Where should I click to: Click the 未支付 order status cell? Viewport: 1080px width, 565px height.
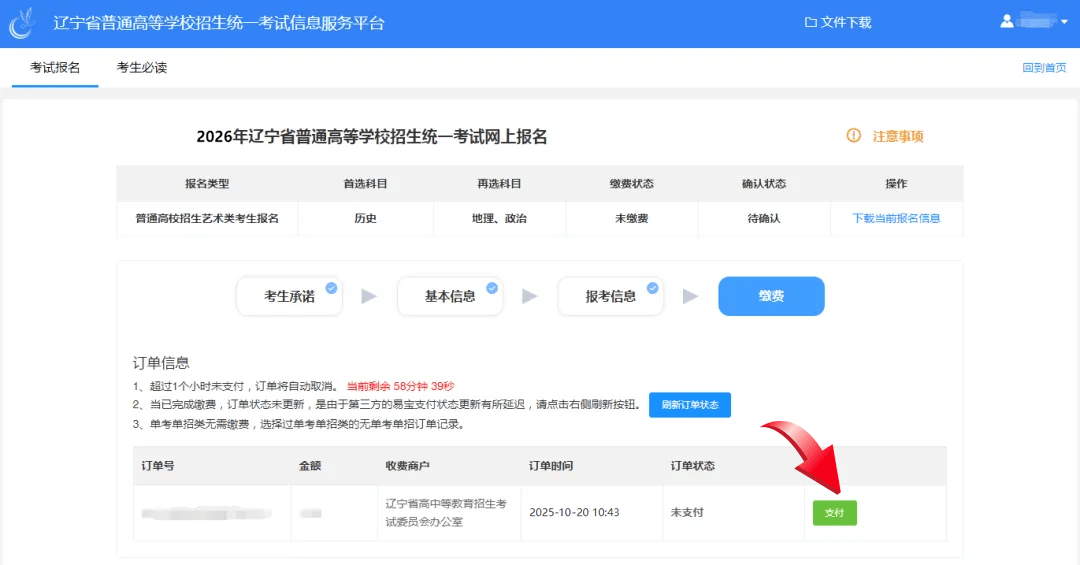tap(687, 513)
